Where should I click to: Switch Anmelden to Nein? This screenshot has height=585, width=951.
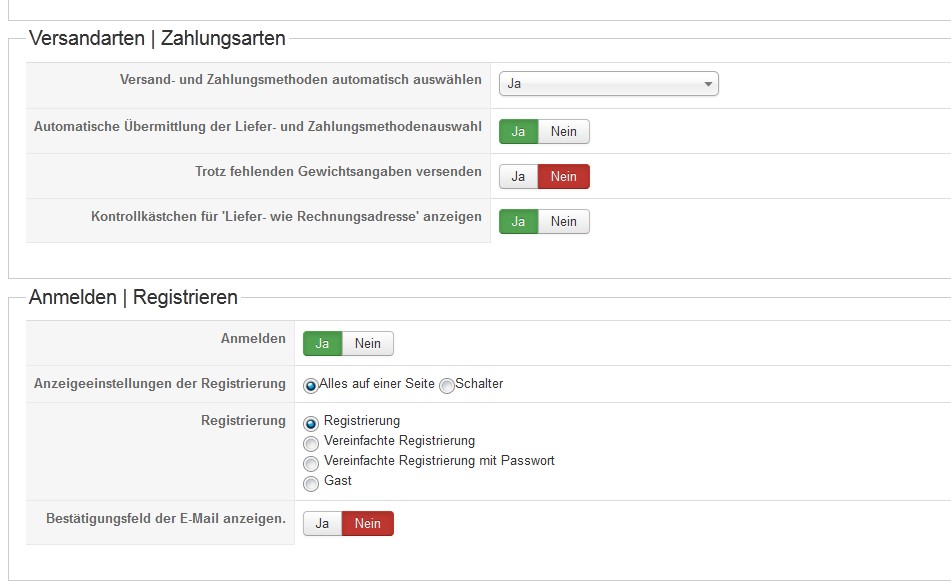tap(368, 344)
